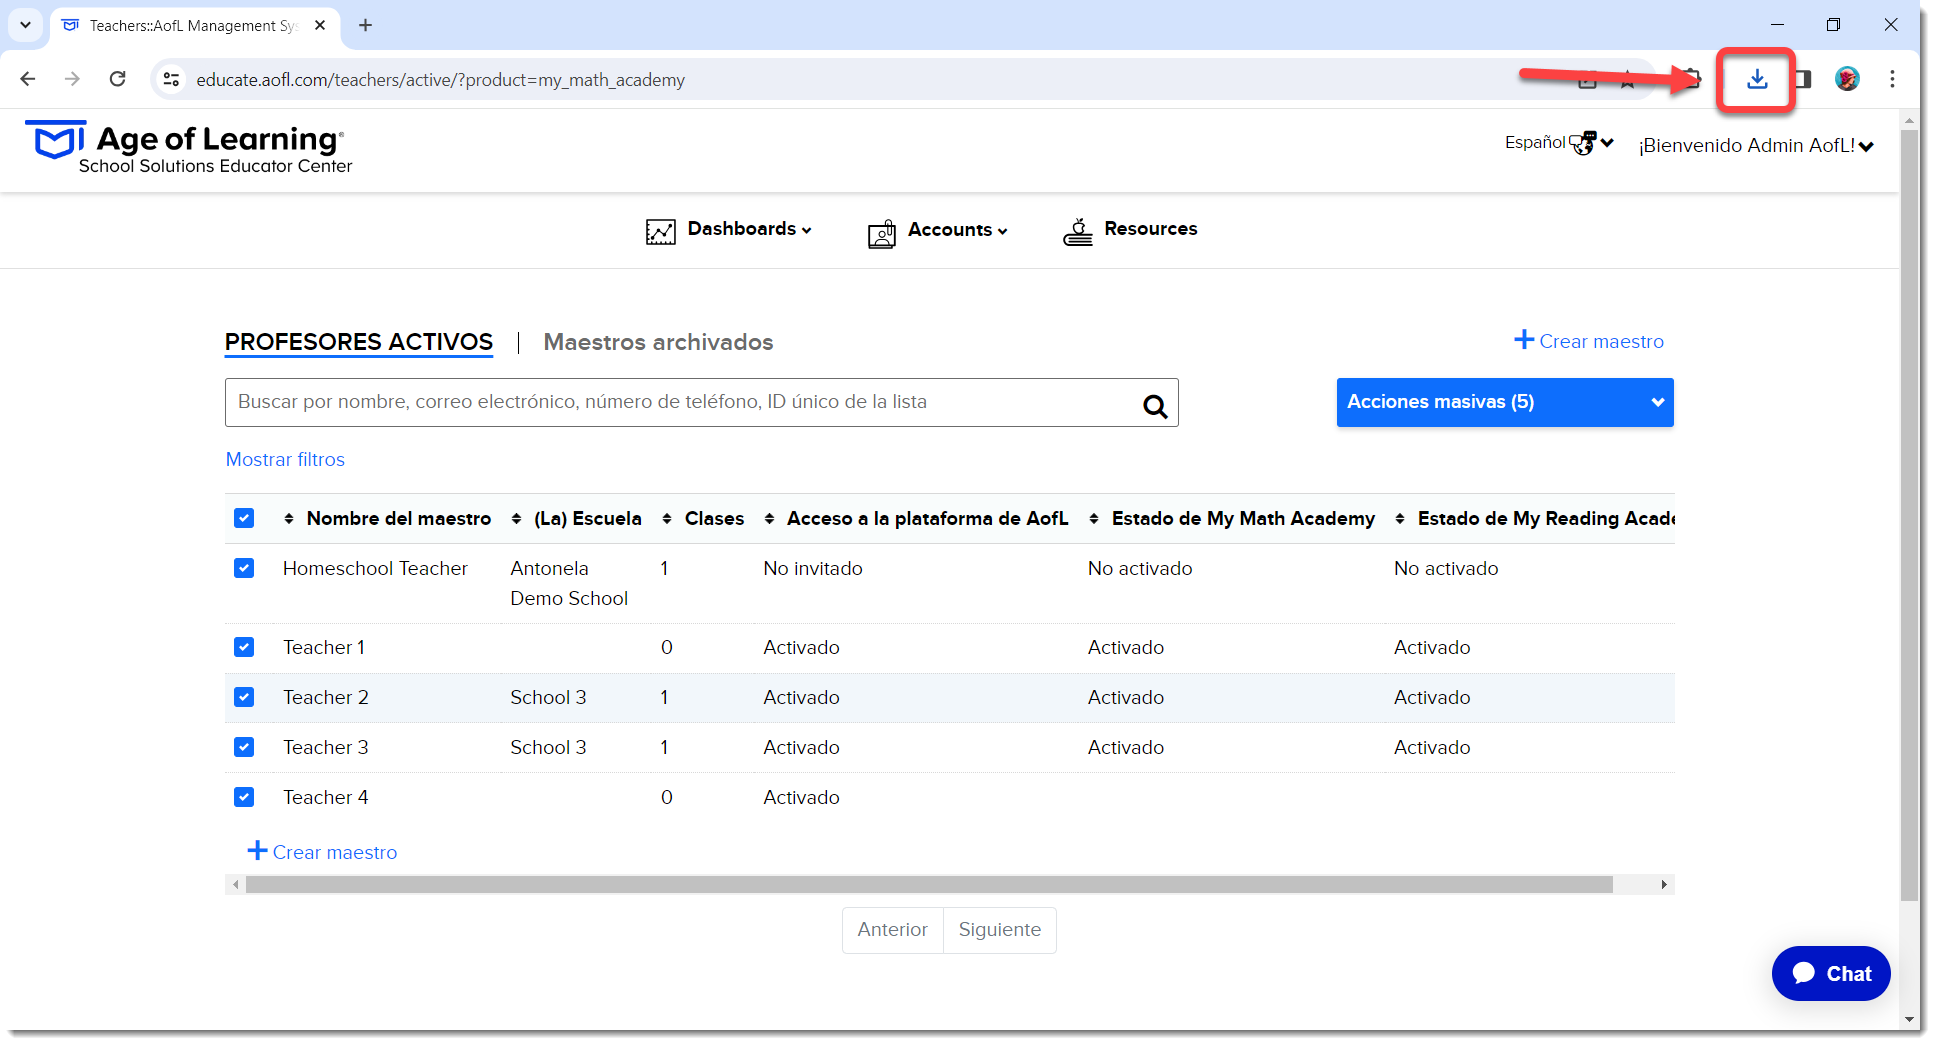Sort by Nombre del maestro arrows
Screen dimensions: 1935x1045
pyautogui.click(x=289, y=519)
